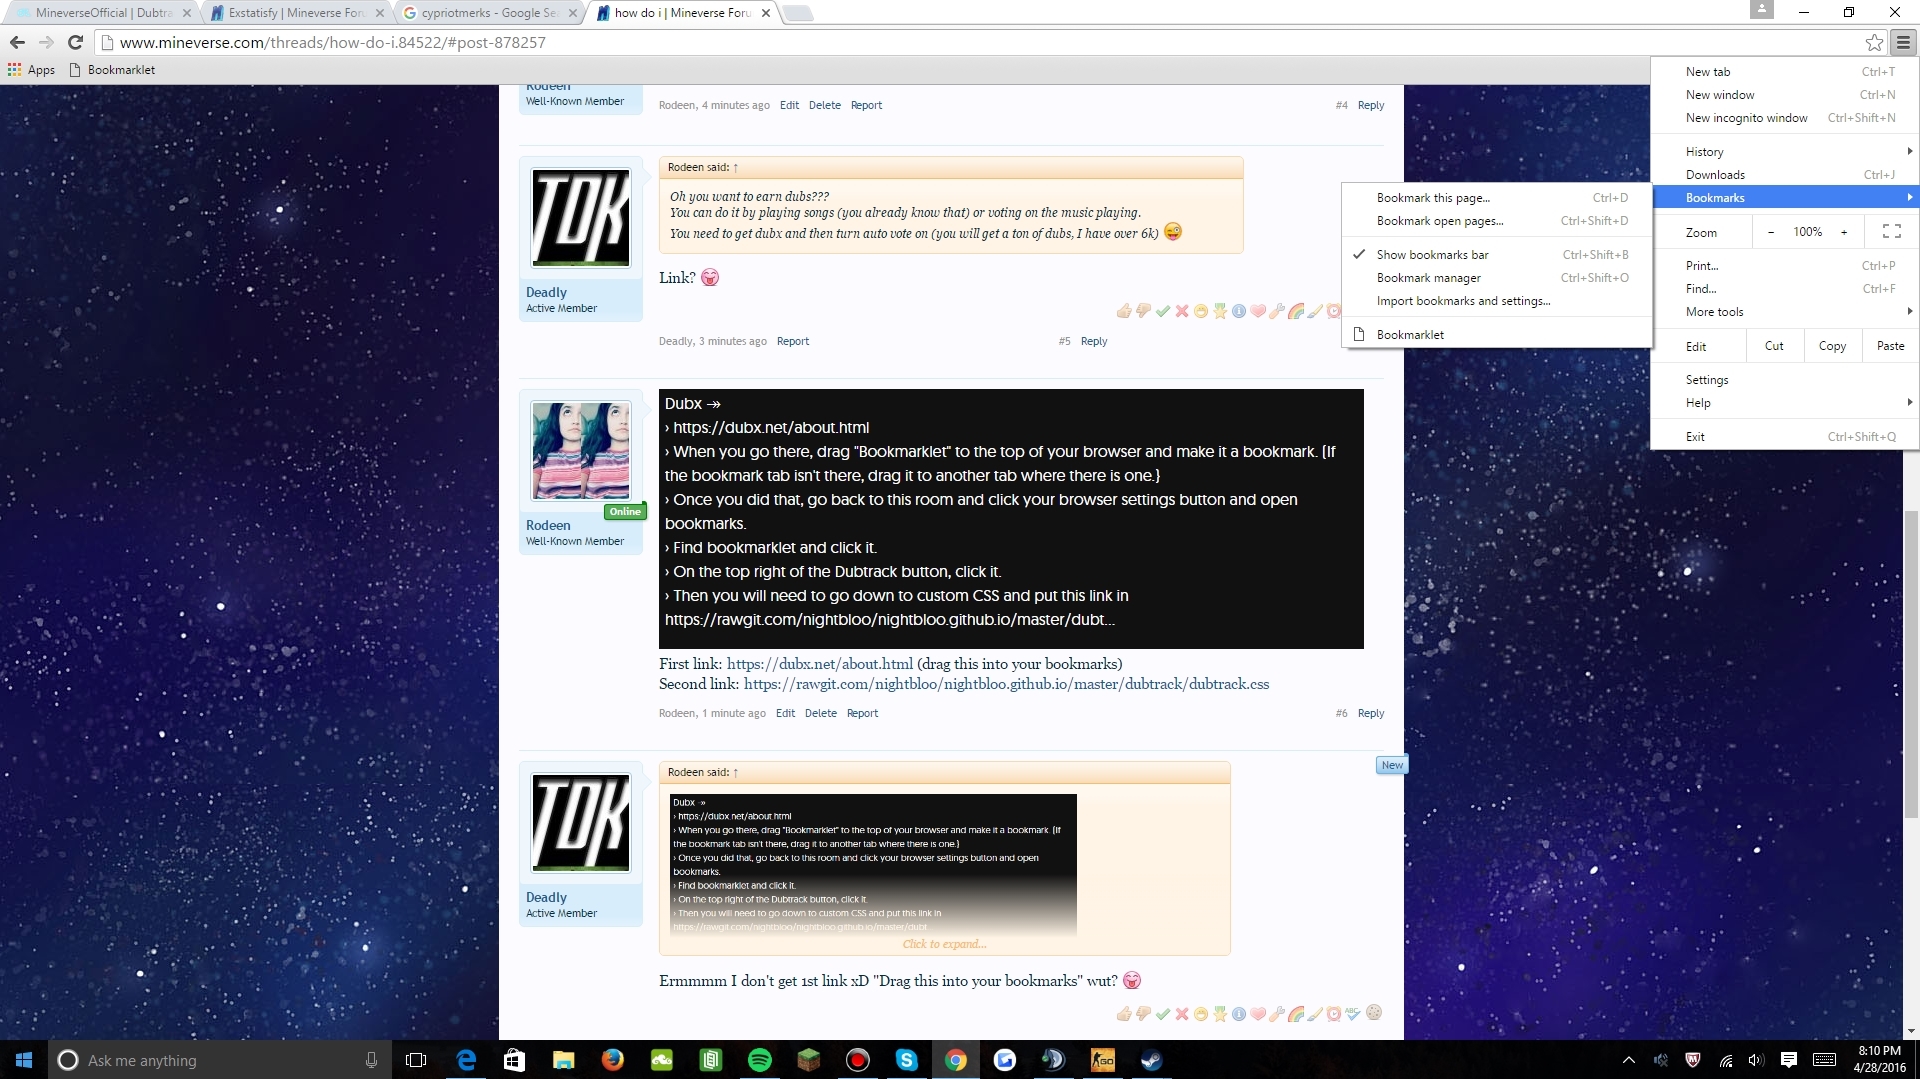
Task: Open Task View on the taskbar
Action: click(x=416, y=1060)
